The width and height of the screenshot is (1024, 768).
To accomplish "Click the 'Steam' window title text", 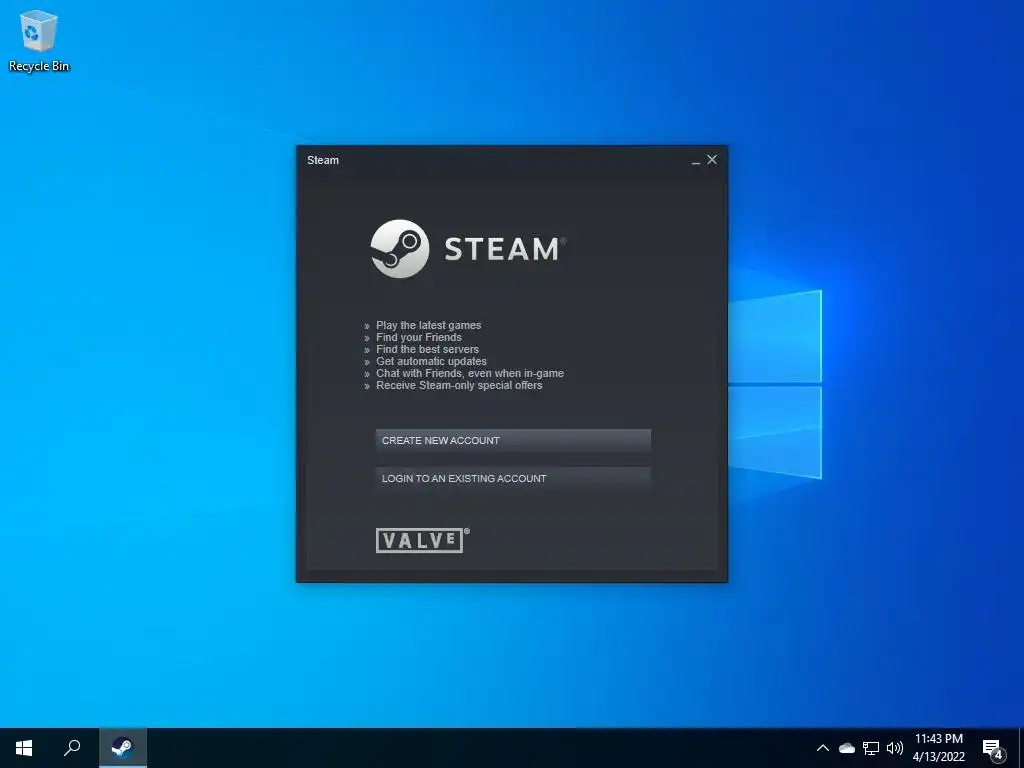I will (x=323, y=160).
